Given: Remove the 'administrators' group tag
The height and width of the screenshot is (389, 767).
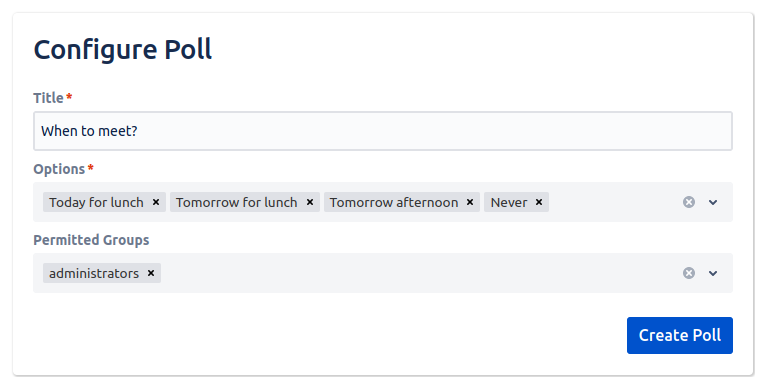Looking at the screenshot, I should [x=151, y=273].
